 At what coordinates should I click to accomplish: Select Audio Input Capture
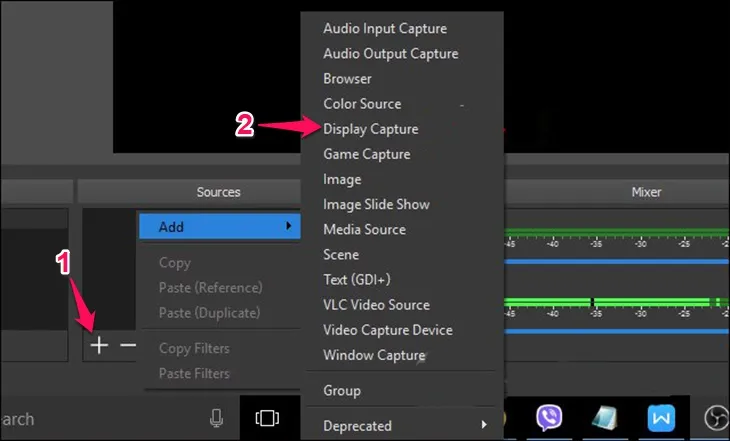point(385,29)
